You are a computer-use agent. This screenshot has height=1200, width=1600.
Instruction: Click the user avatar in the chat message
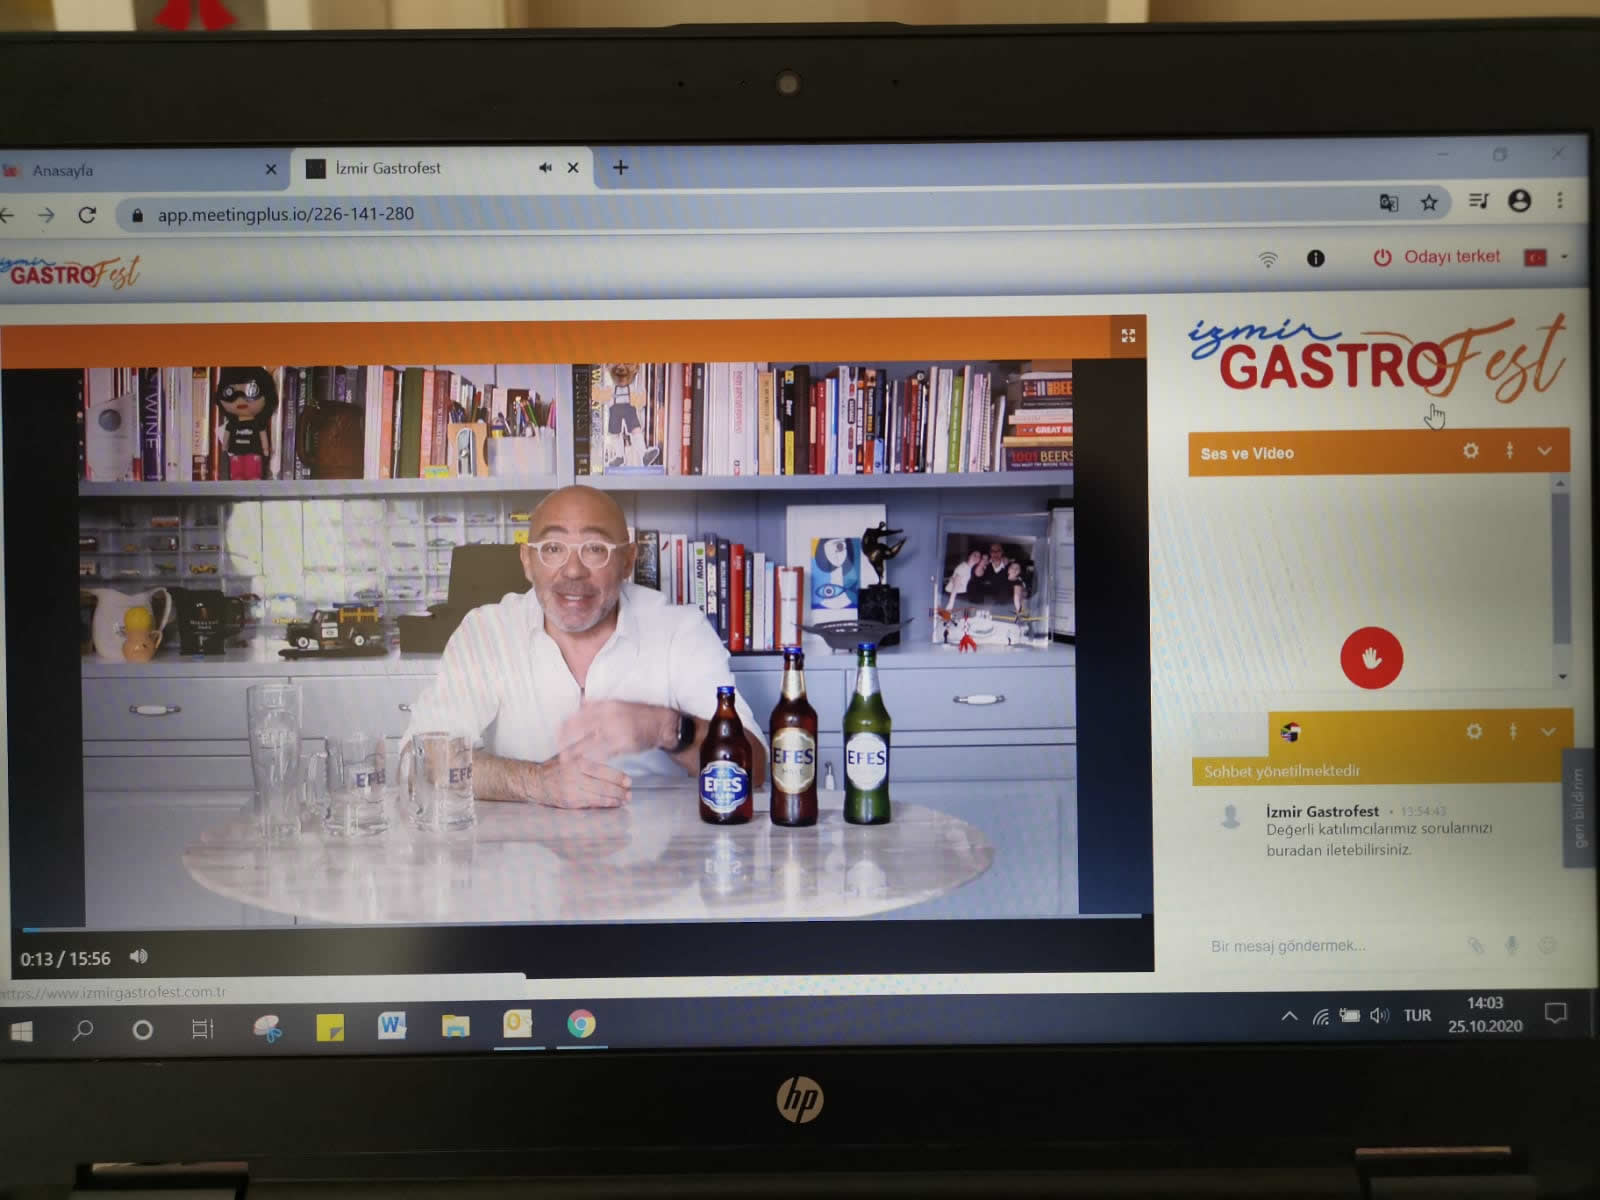1231,817
